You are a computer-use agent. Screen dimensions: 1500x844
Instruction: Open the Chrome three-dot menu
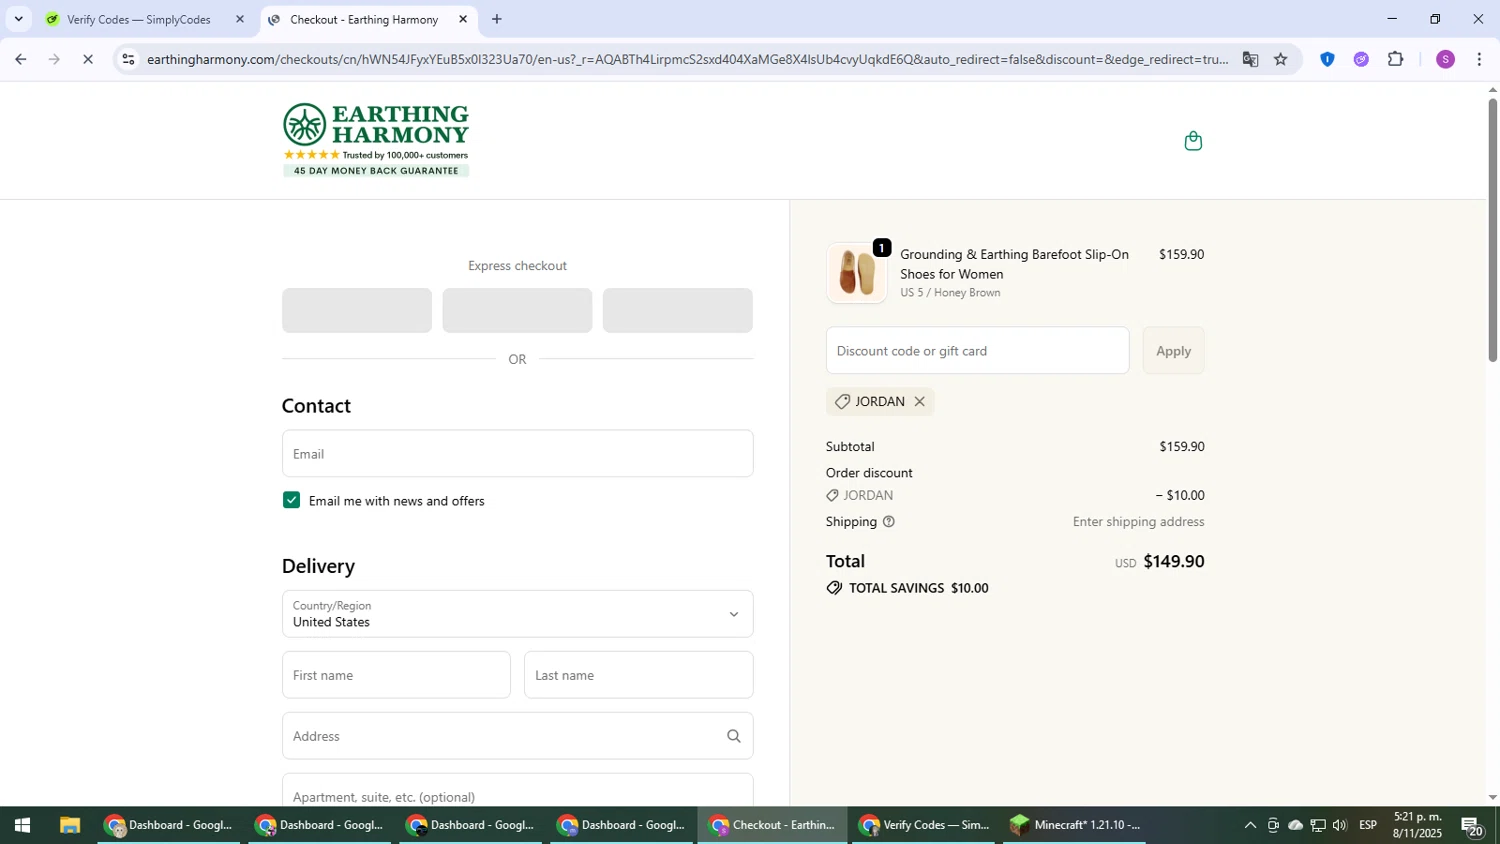(1479, 59)
